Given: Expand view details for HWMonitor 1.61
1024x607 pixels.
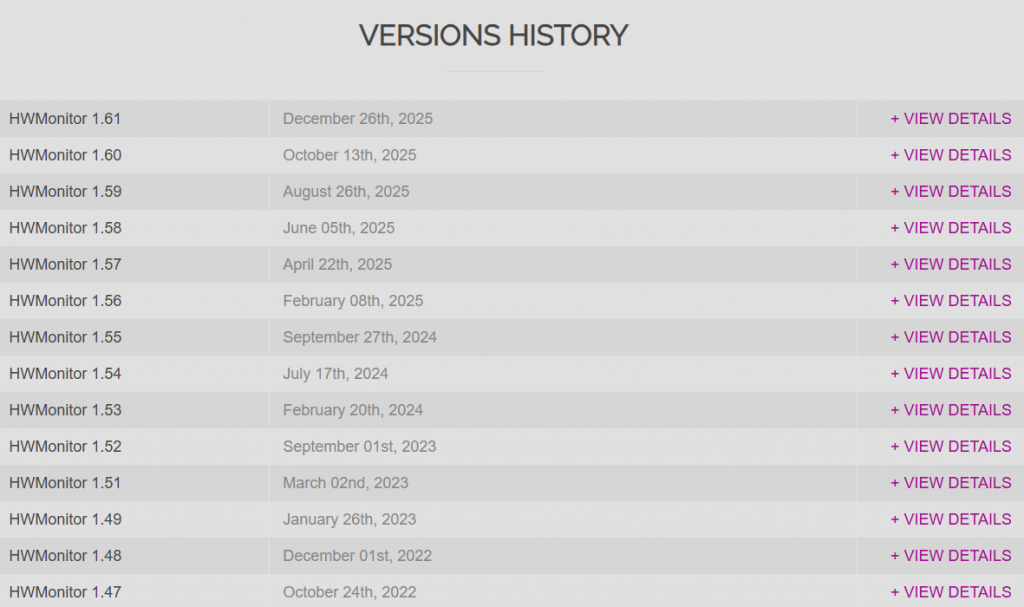Looking at the screenshot, I should 950,119.
